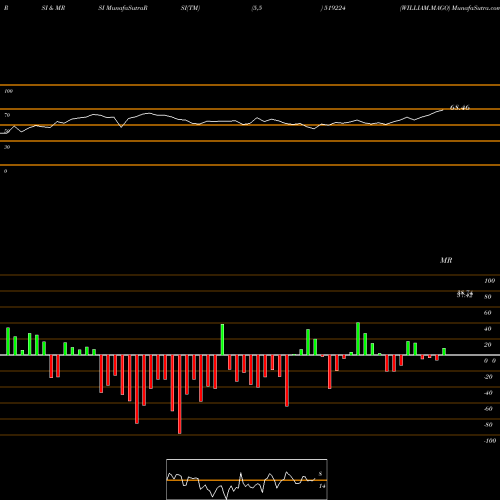Open the mini oscillator chart thumbnail
Image resolution: width=500 pixels, height=500 pixels.
point(247,479)
